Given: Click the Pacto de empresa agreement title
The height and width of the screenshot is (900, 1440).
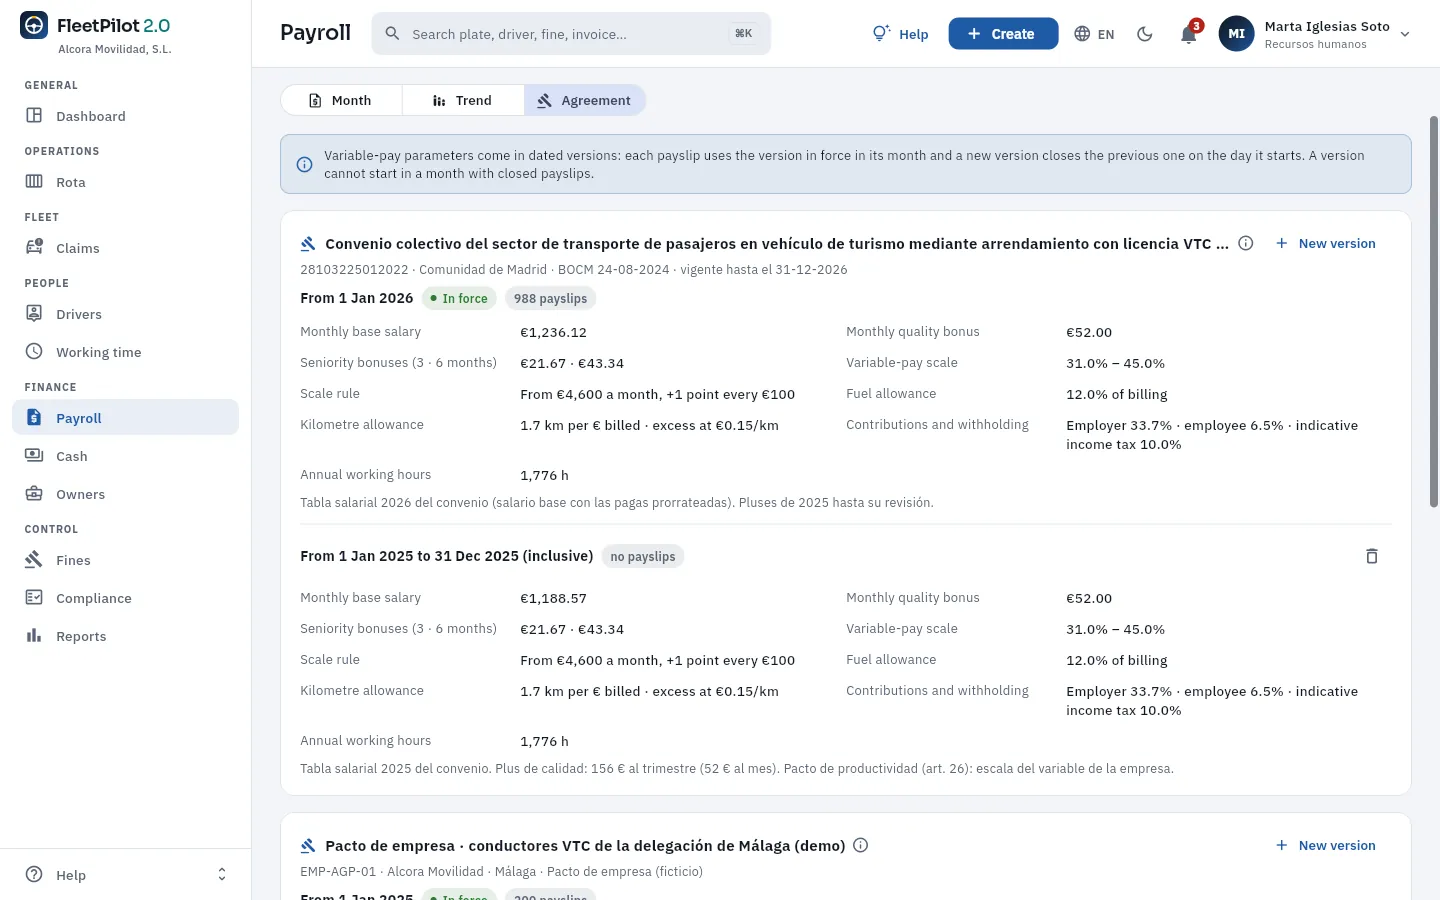Looking at the screenshot, I should click(585, 846).
